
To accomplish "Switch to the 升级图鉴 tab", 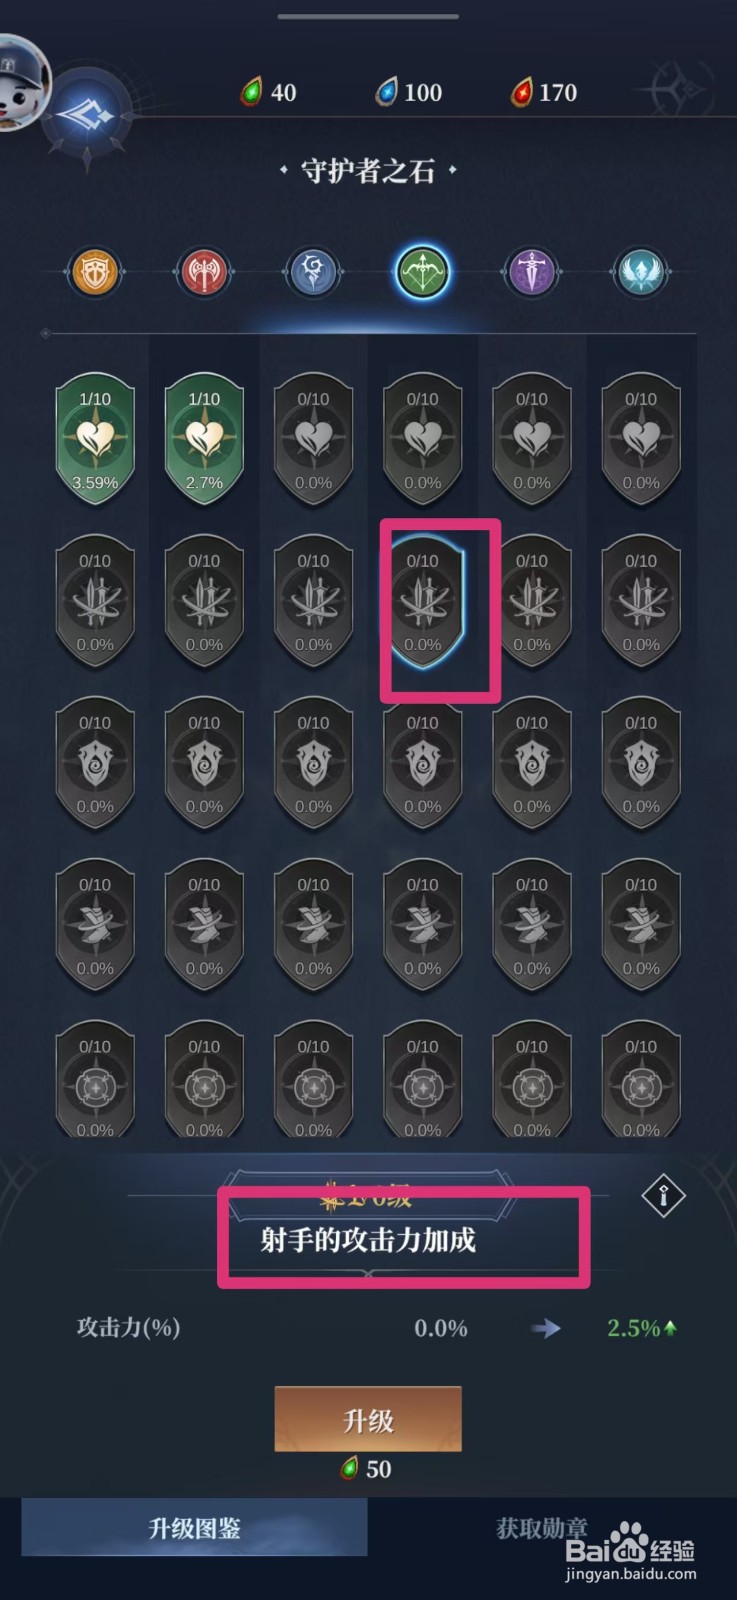I will pyautogui.click(x=194, y=1527).
